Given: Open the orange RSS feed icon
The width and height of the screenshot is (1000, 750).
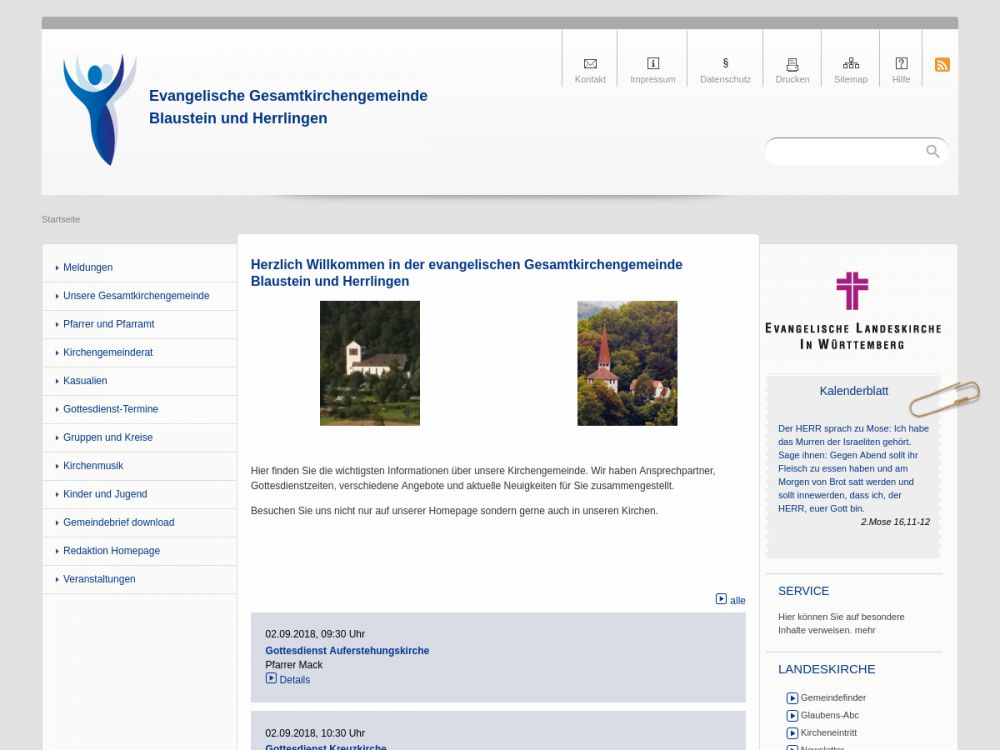Looking at the screenshot, I should 942,65.
